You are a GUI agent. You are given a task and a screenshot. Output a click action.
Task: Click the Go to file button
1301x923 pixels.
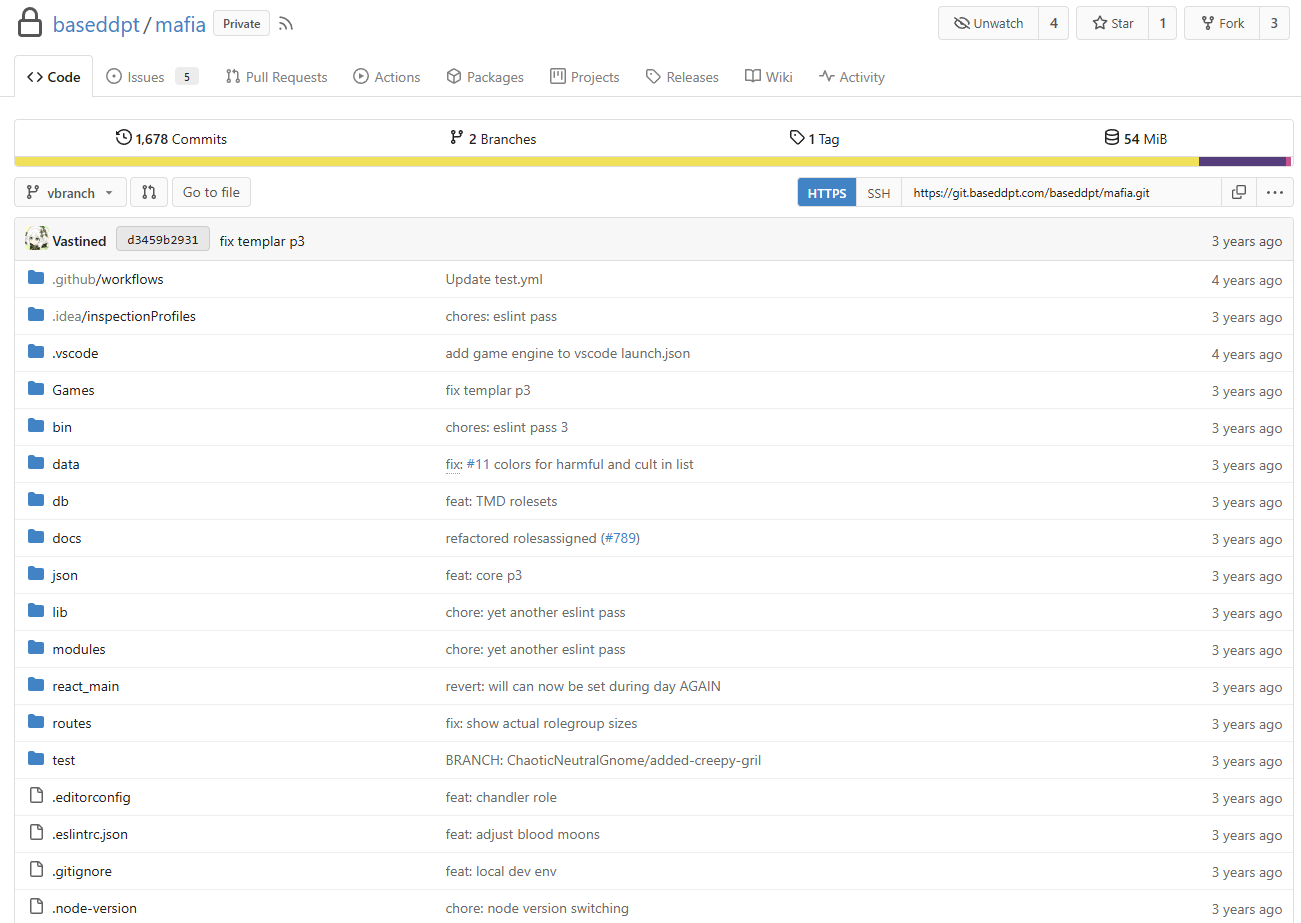(x=211, y=193)
